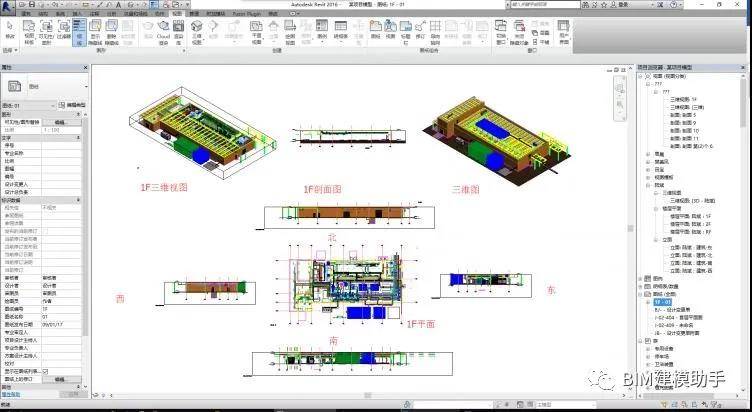The width and height of the screenshot is (752, 412).
Task: Open the User Interface ribbon button
Action: click(x=564, y=32)
